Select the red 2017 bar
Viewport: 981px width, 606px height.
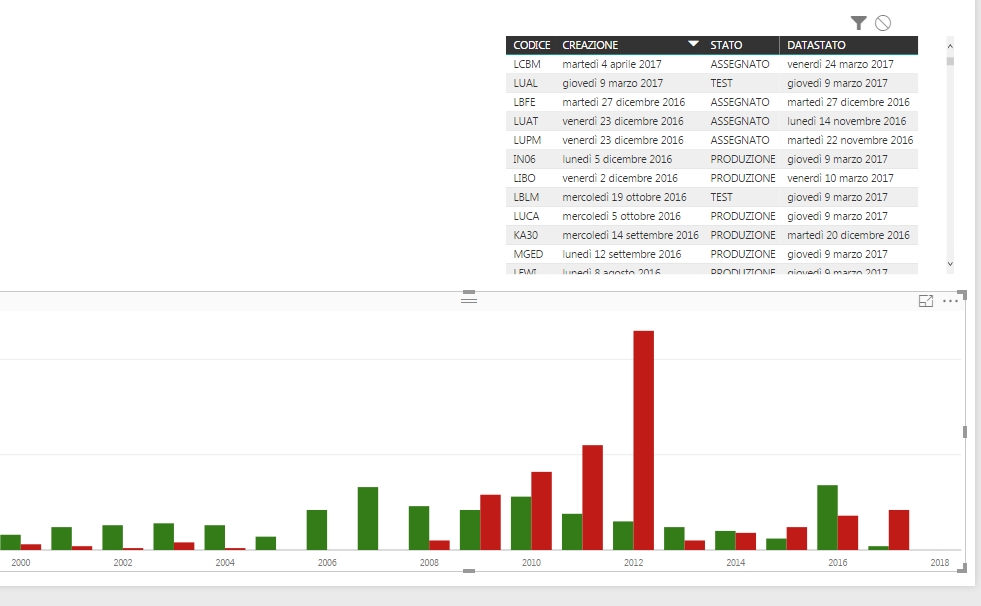[899, 530]
